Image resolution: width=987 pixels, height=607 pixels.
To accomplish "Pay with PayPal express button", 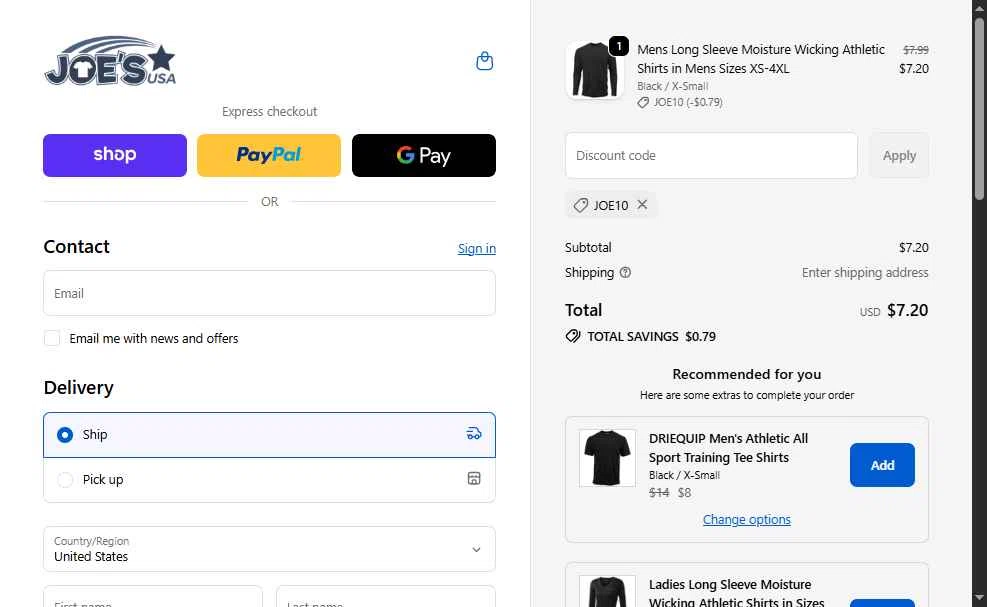I will point(269,156).
